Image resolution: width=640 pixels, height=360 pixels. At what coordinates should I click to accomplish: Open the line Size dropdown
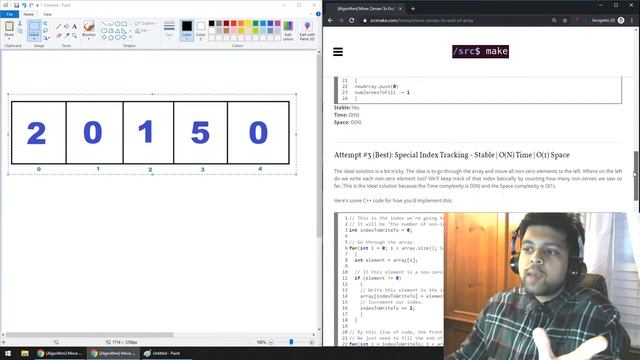pyautogui.click(x=169, y=29)
